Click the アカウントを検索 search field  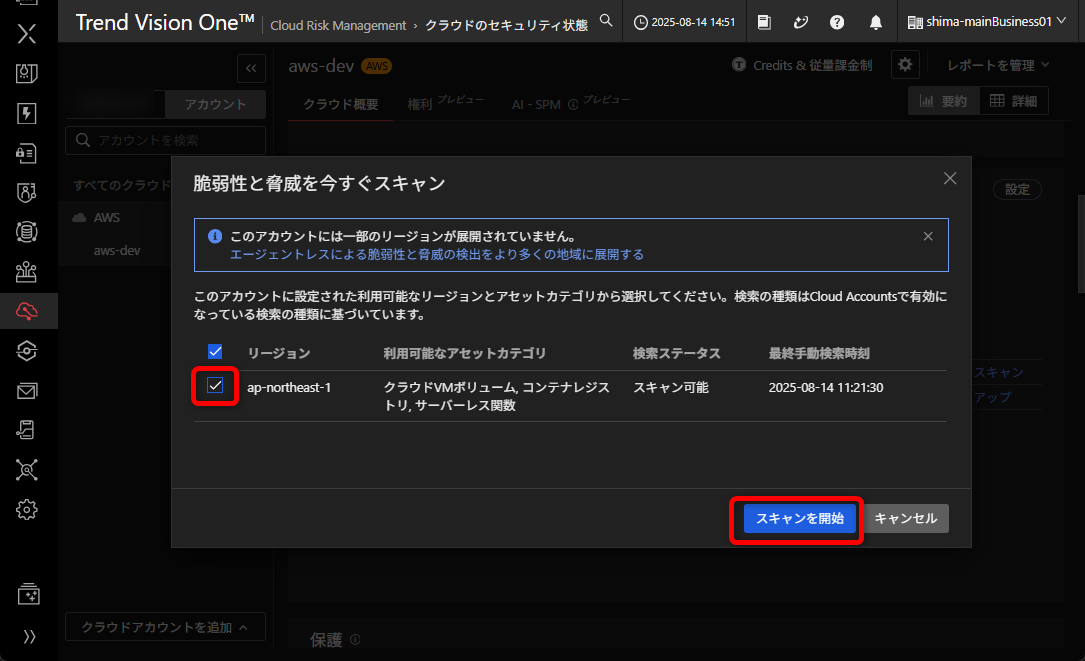point(165,141)
